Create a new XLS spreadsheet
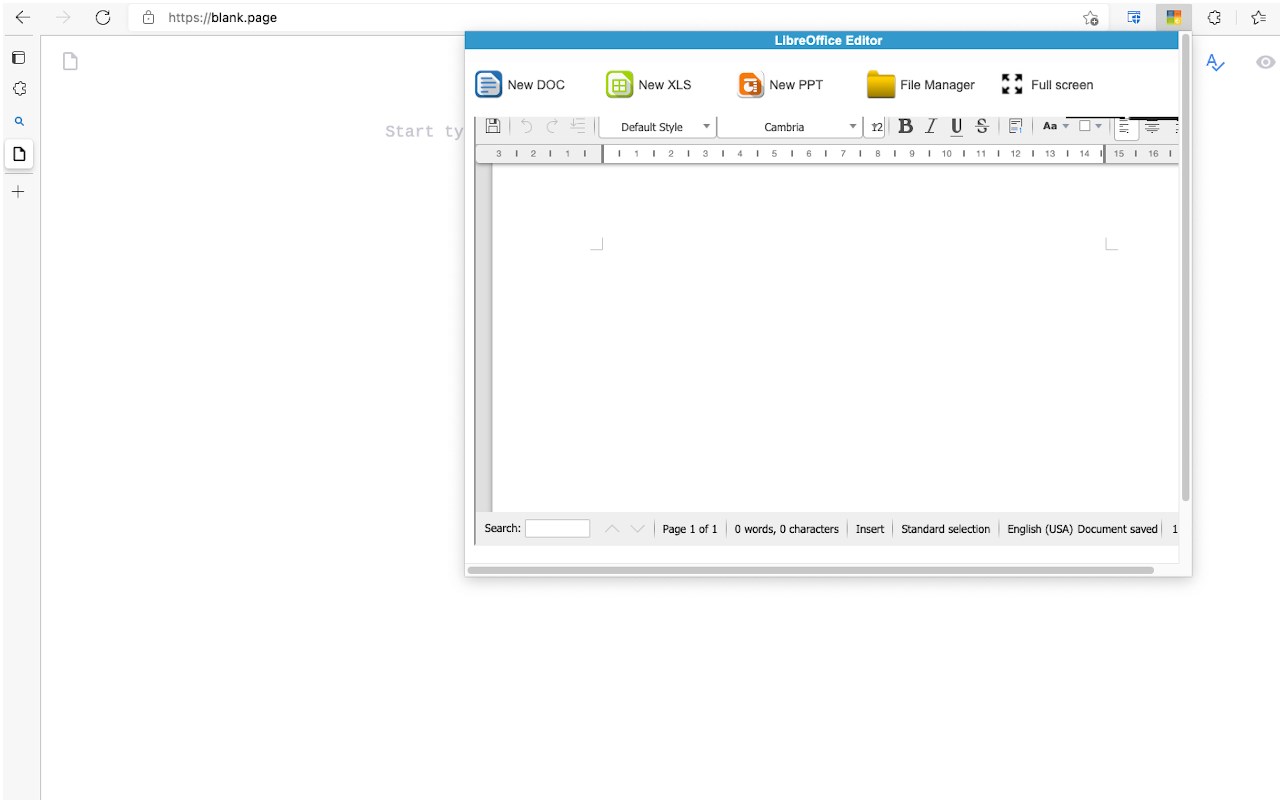Image resolution: width=1280 pixels, height=800 pixels. click(649, 85)
